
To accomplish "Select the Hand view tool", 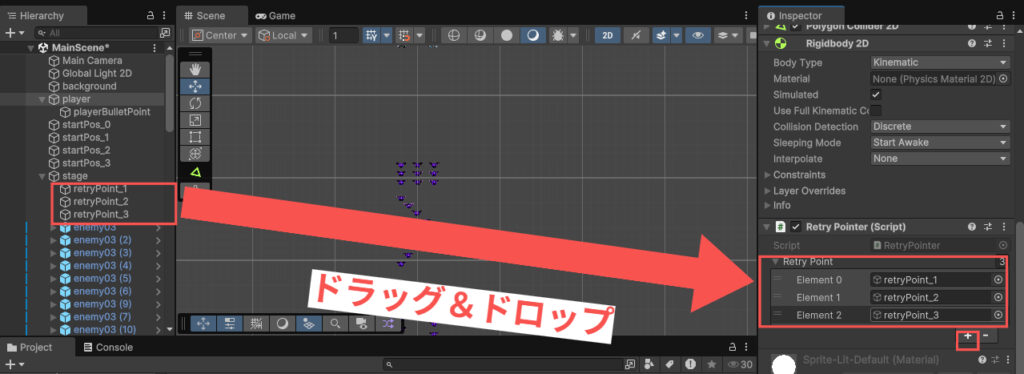I will pyautogui.click(x=196, y=69).
